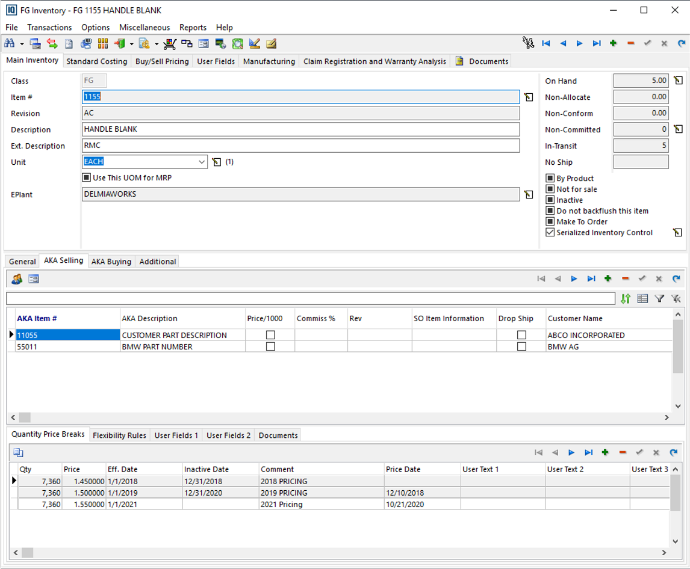The height and width of the screenshot is (569, 690).
Task: Expand the Unit dropdown showing EACH
Action: 201,161
